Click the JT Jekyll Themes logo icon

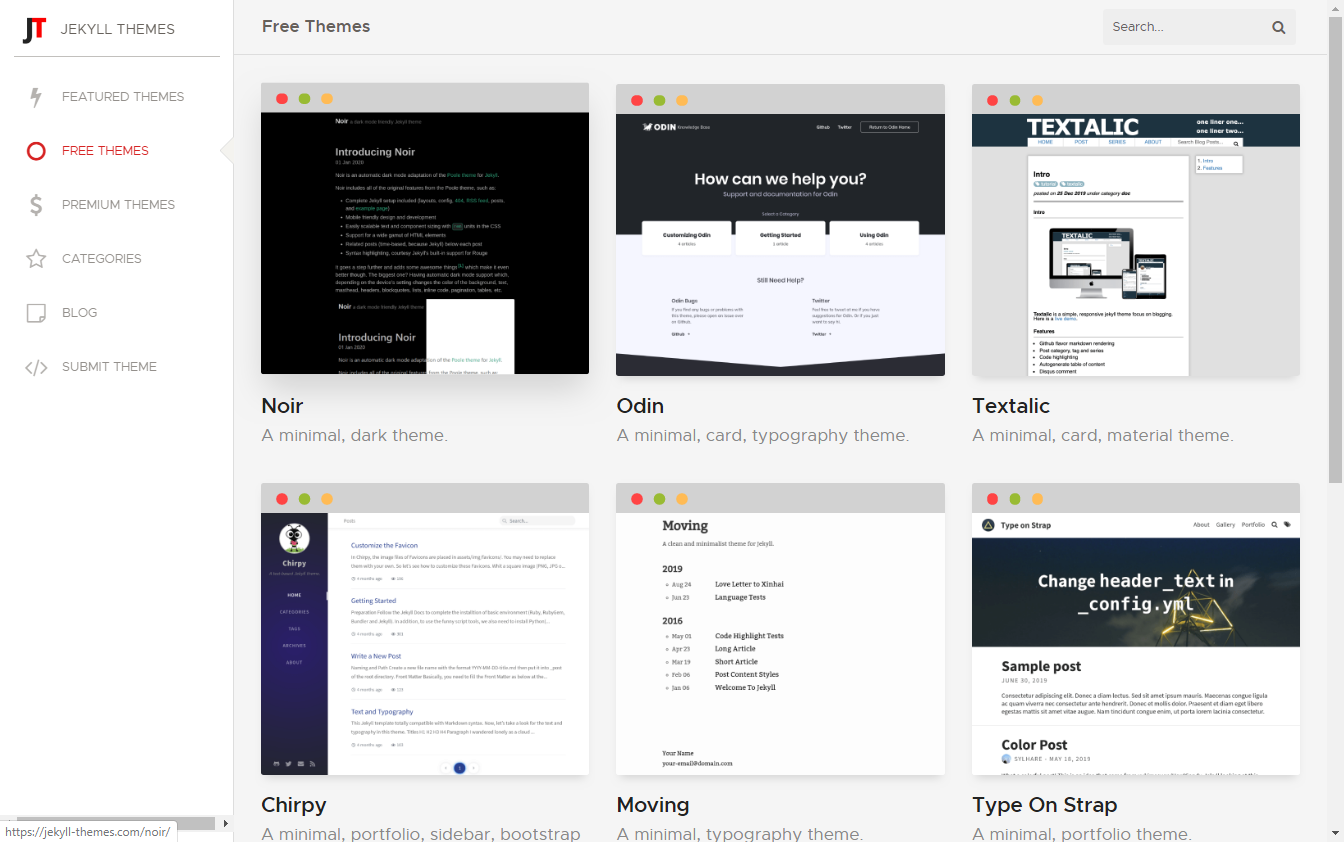(x=35, y=29)
